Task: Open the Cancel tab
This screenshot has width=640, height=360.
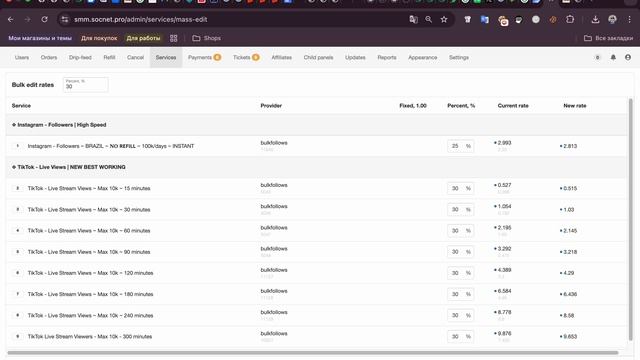Action: coord(135,58)
